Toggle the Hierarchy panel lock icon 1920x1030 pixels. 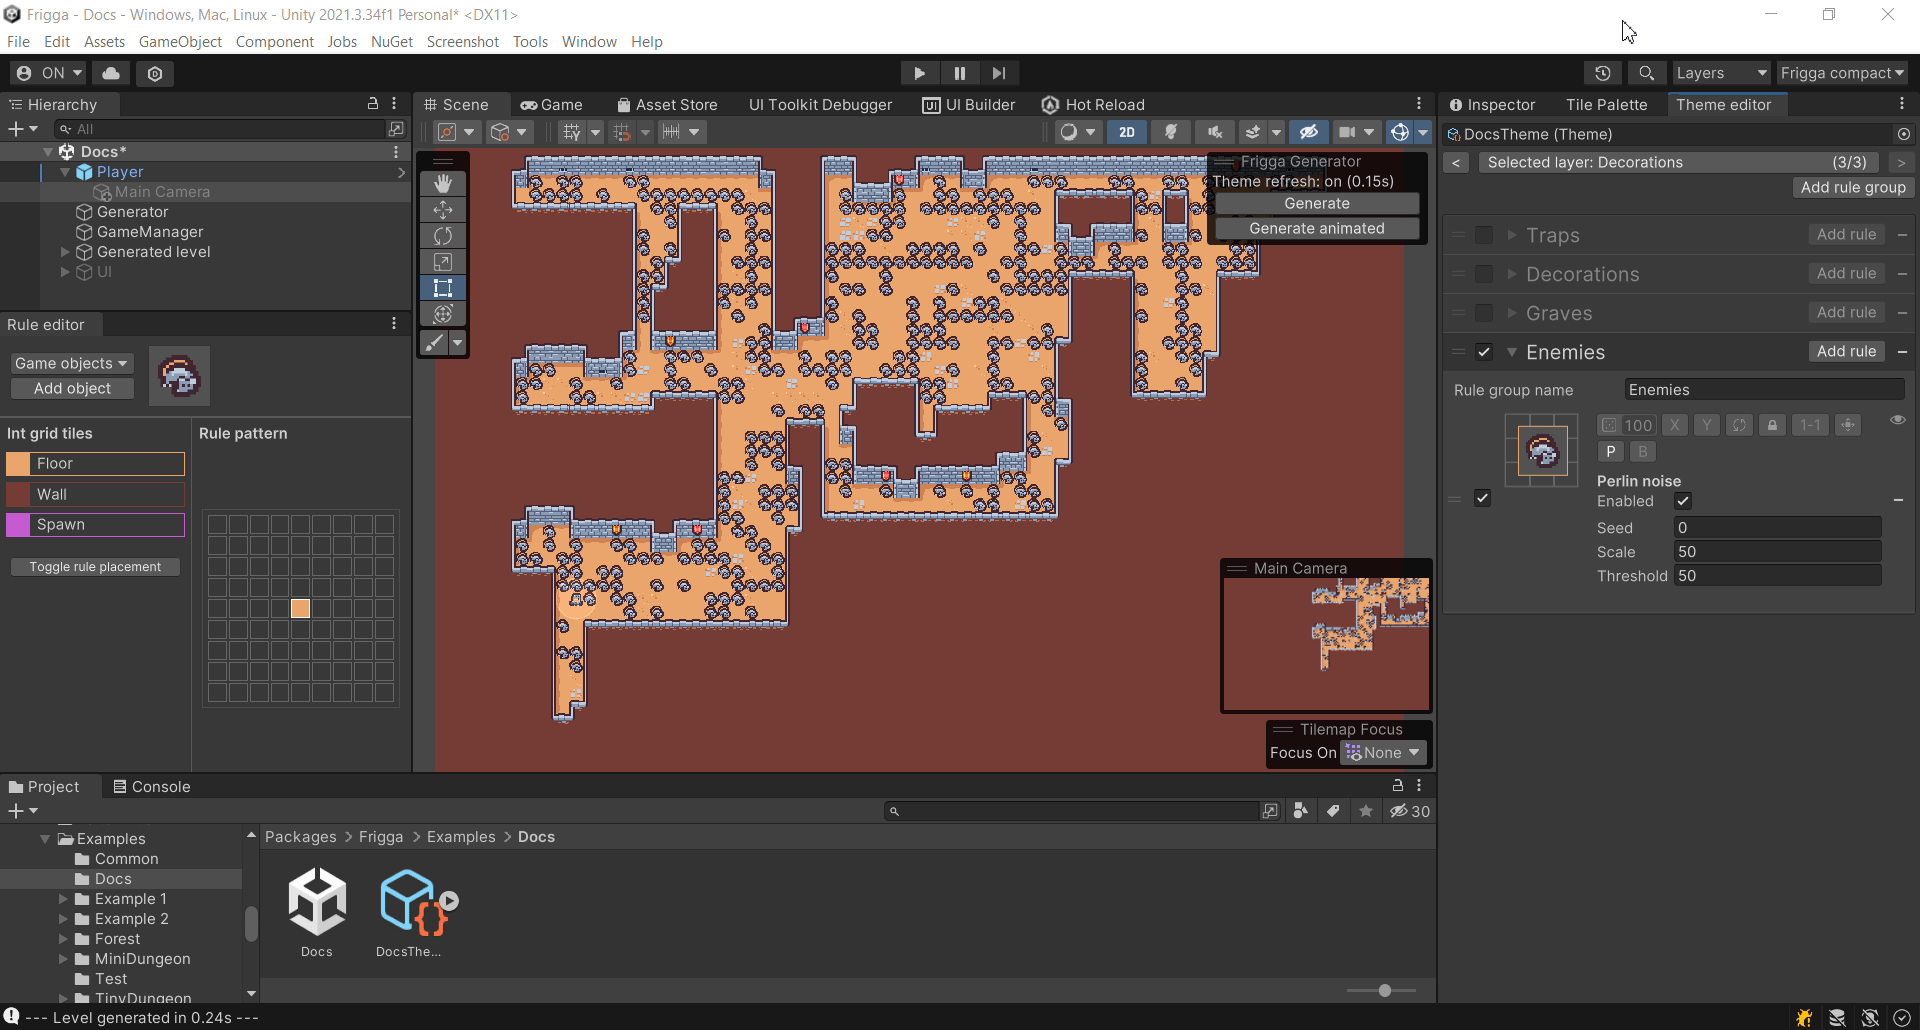coord(372,104)
